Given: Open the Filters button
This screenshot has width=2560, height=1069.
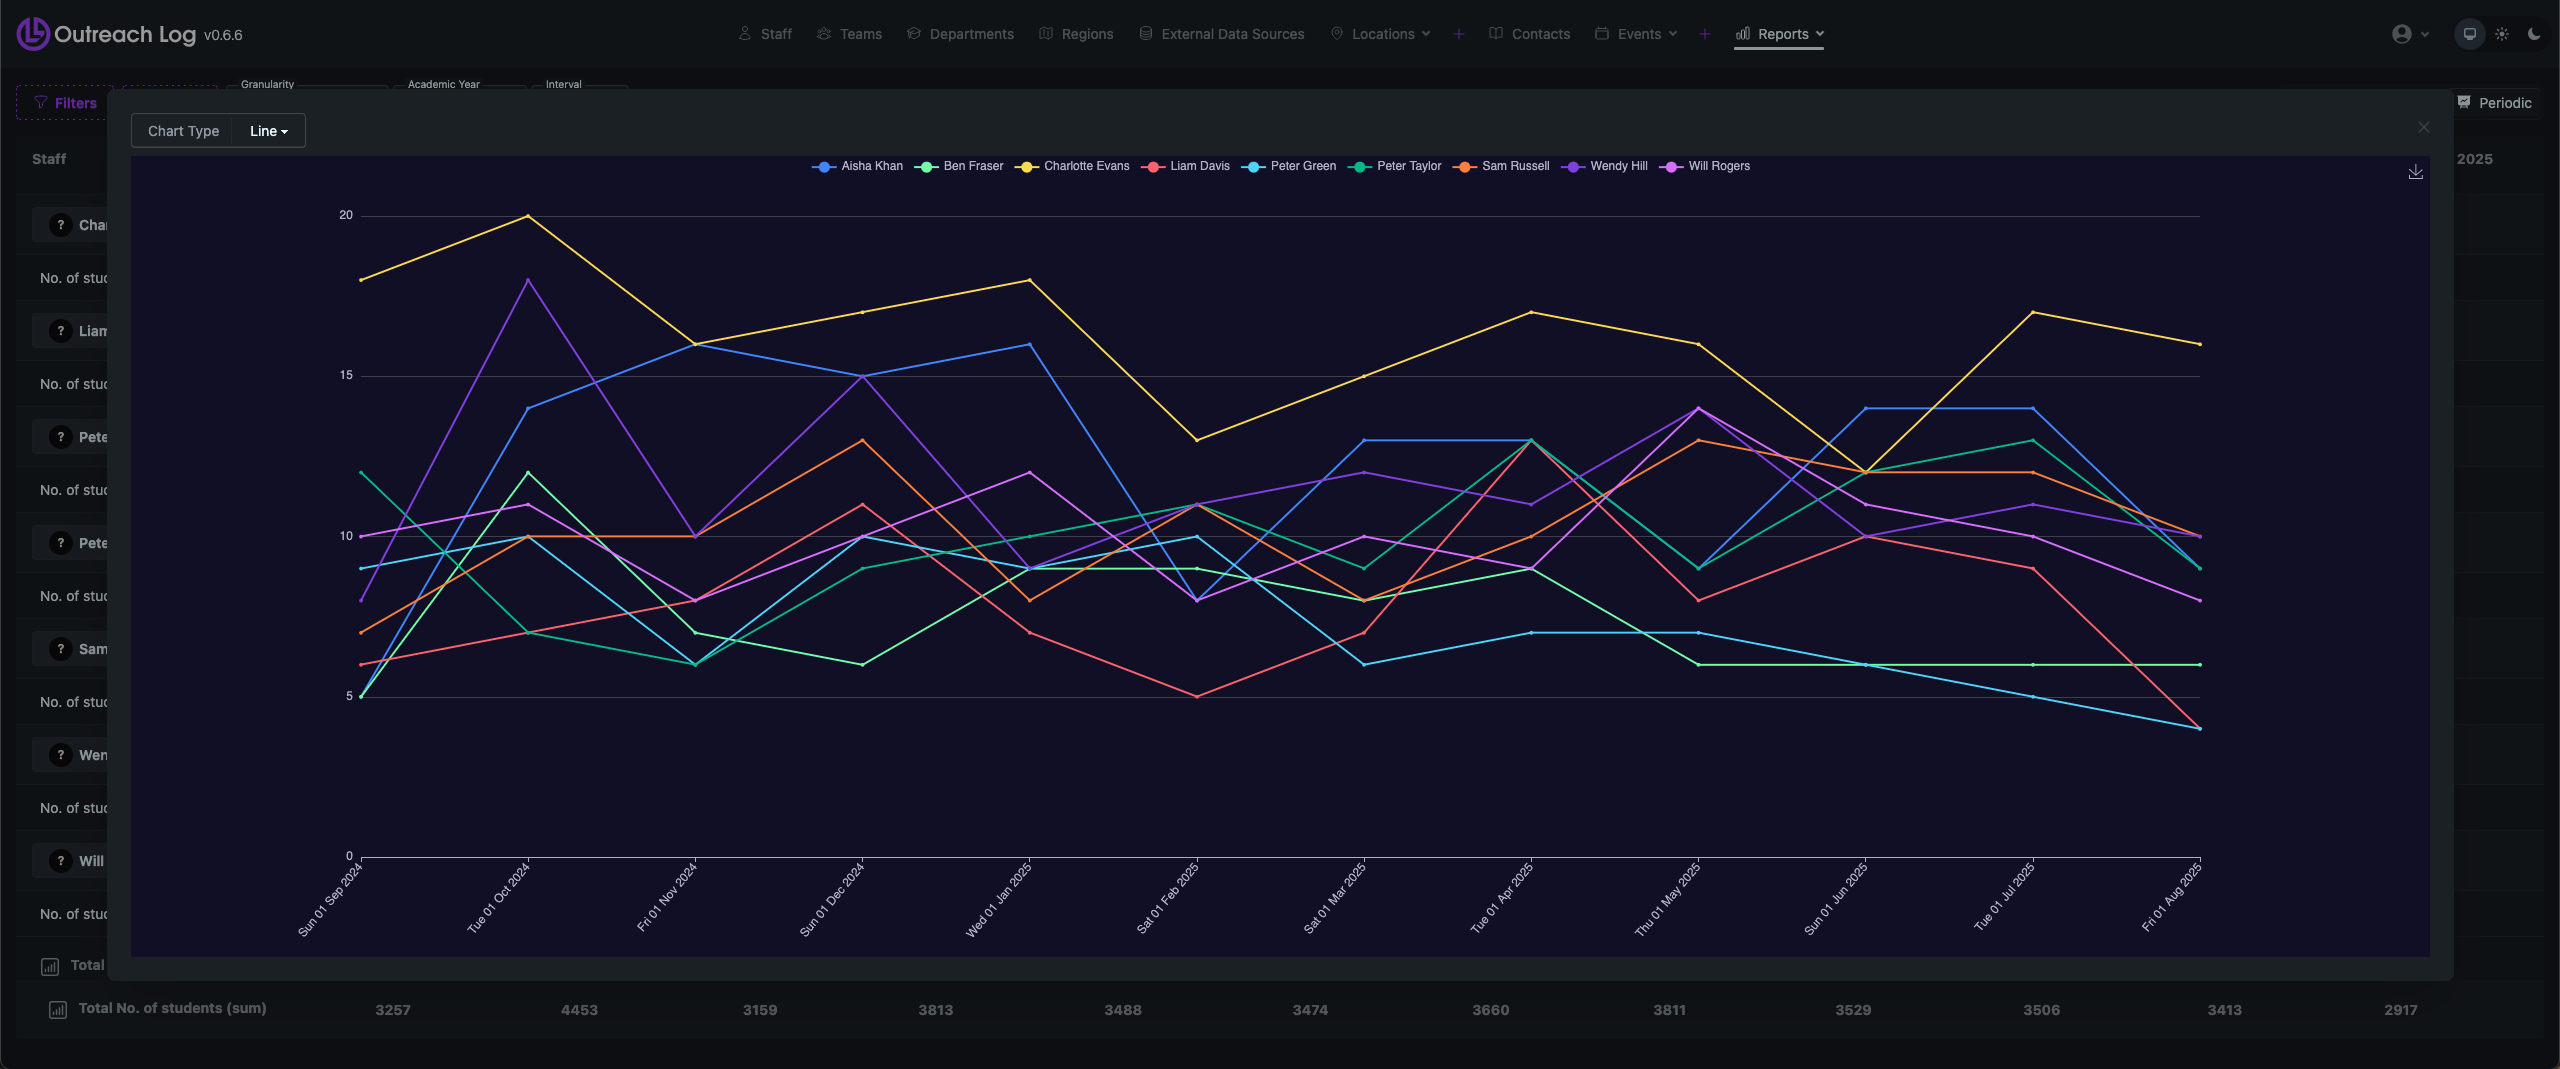Looking at the screenshot, I should click(65, 103).
